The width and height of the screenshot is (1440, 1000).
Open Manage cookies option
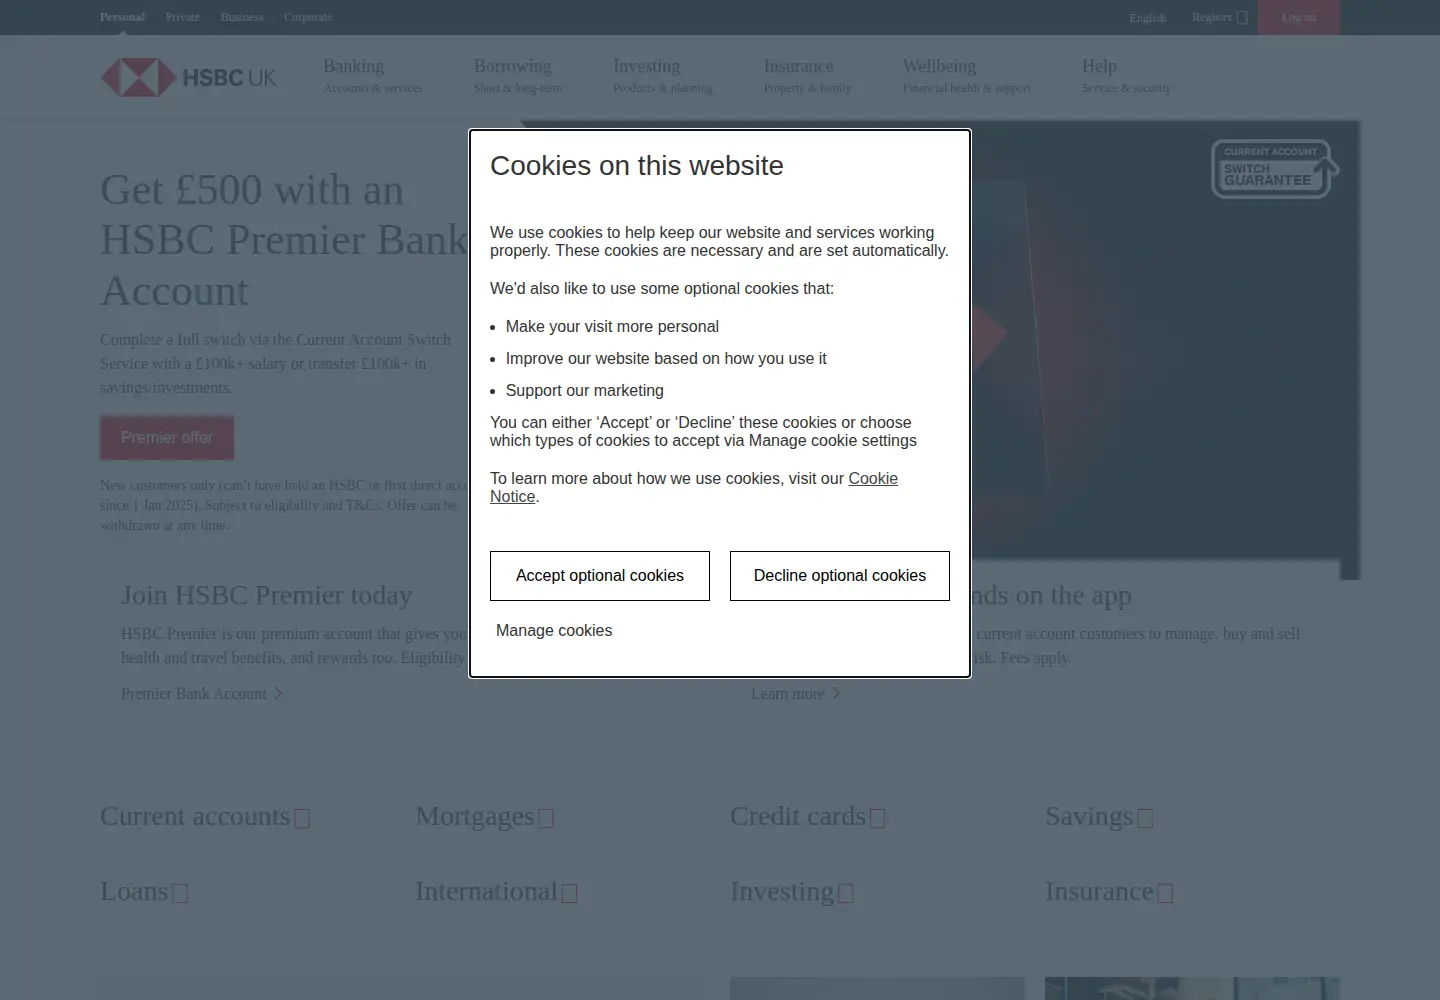[554, 631]
